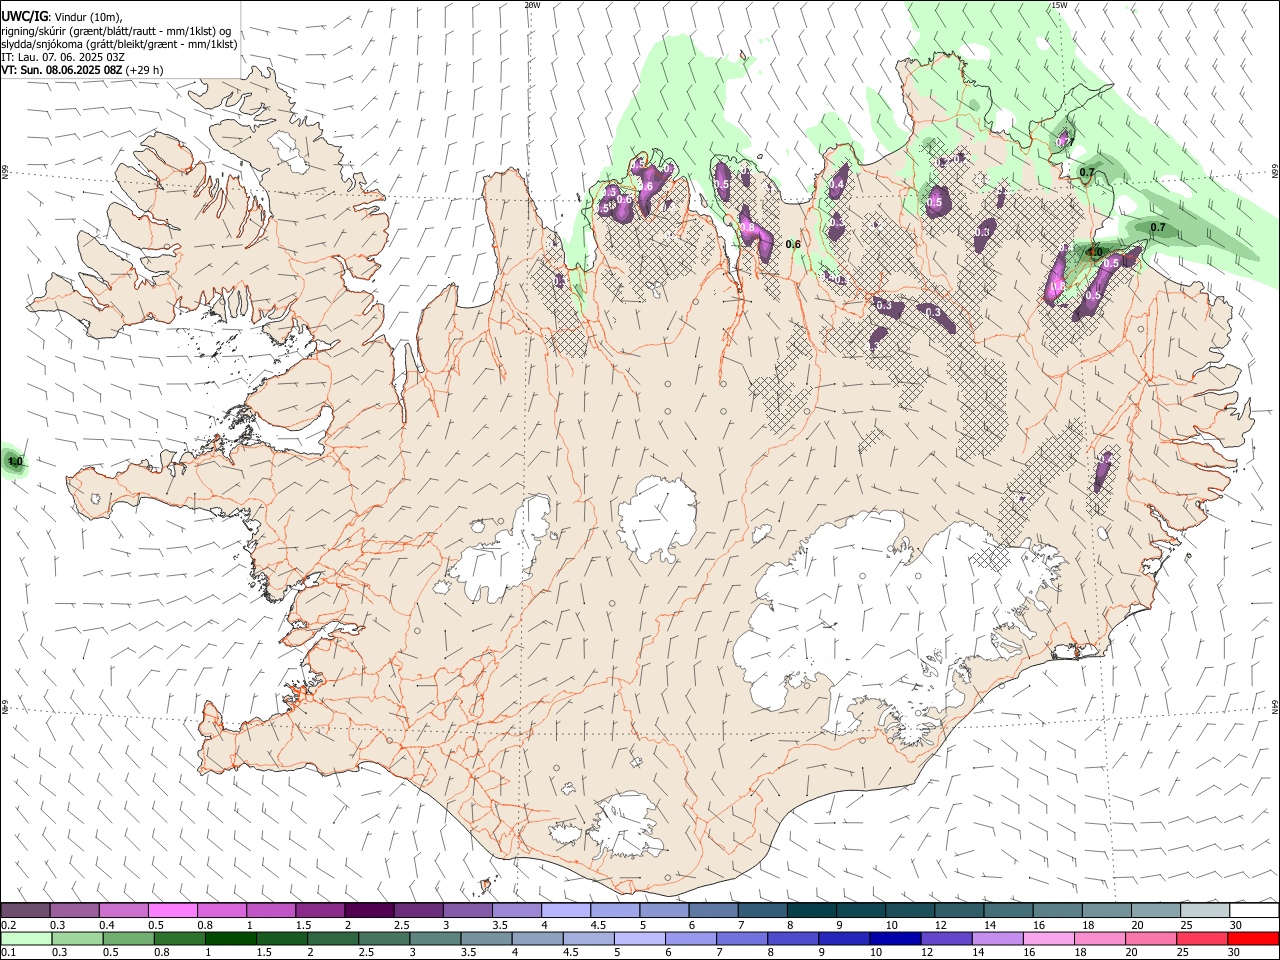Pick the light pink 16 swatch, lower legend row

coord(1048,938)
